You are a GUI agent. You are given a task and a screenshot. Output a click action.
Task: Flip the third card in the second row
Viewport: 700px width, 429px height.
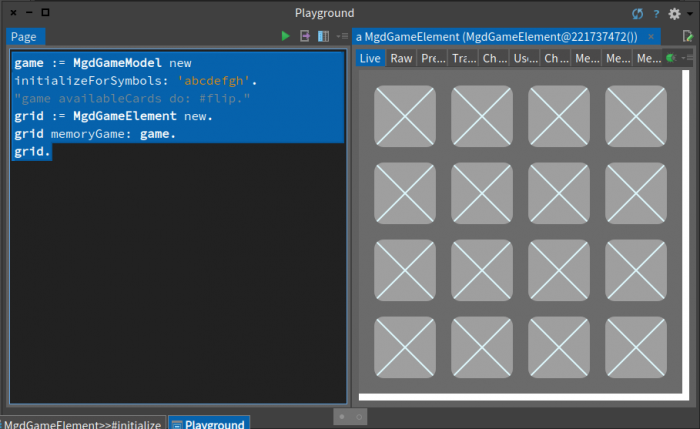(x=559, y=193)
